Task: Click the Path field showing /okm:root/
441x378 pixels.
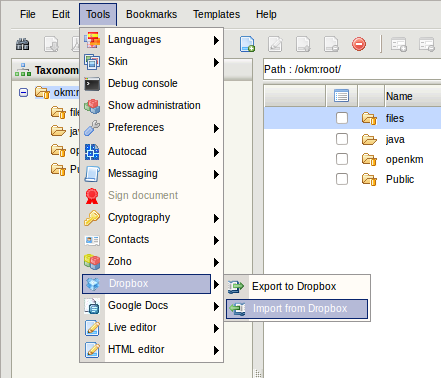Action: click(x=352, y=69)
